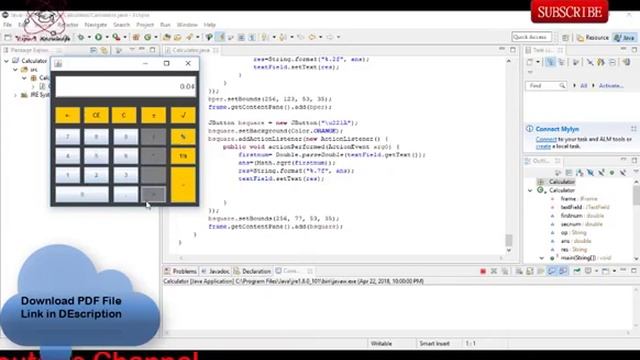
Task: Open the File menu
Action: (7, 25)
